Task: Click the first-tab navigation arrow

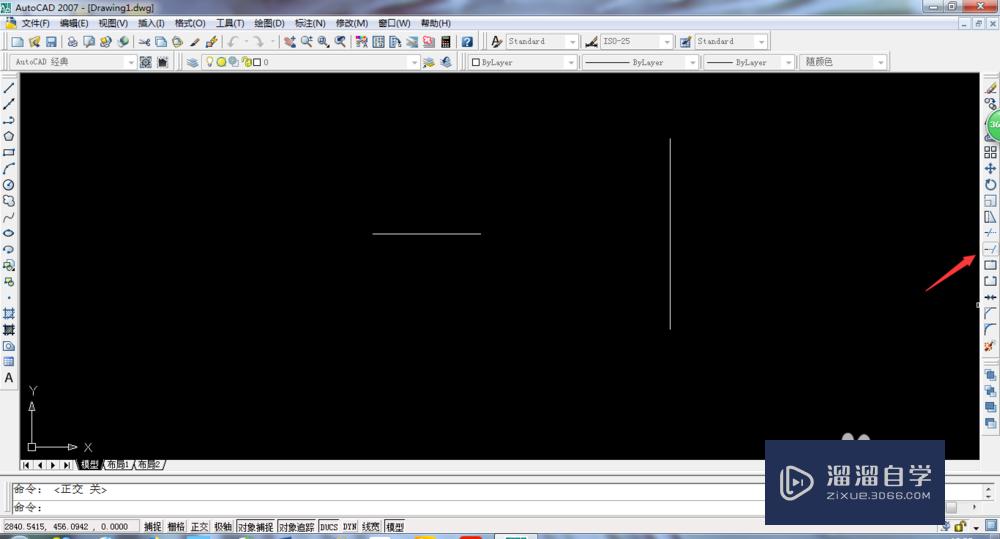Action: tap(26, 465)
